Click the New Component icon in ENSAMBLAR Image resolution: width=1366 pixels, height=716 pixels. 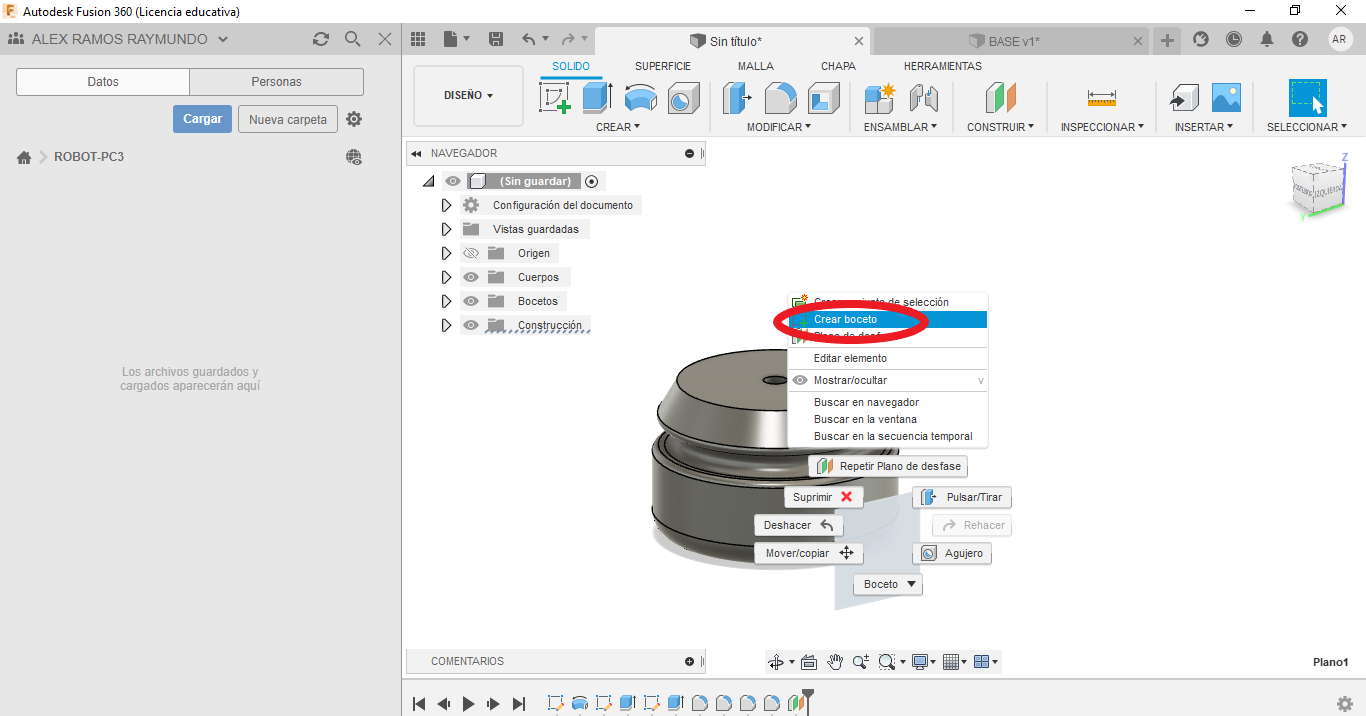880,98
